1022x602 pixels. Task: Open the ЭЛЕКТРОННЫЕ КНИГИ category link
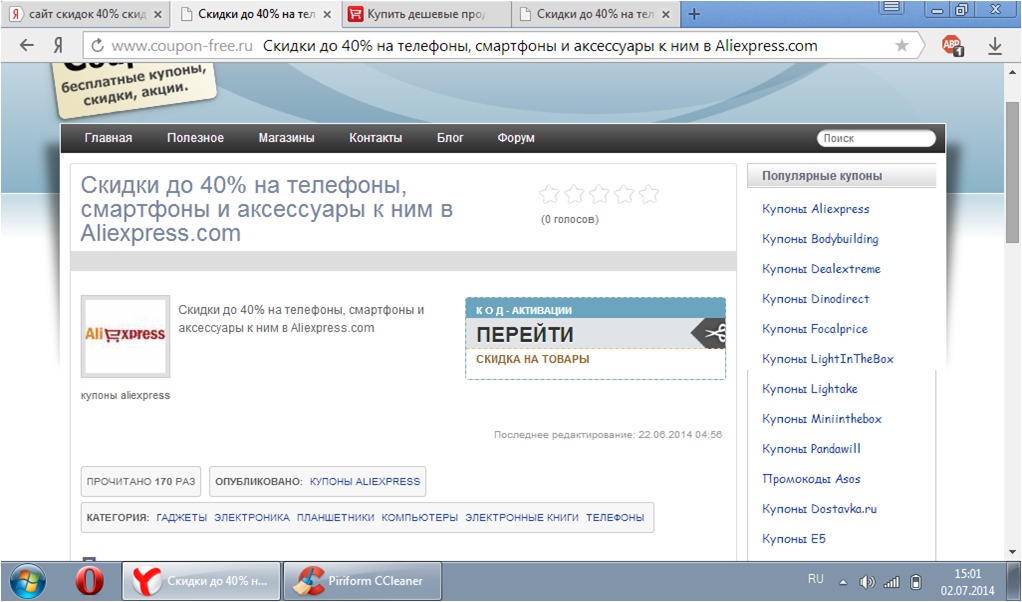522,517
